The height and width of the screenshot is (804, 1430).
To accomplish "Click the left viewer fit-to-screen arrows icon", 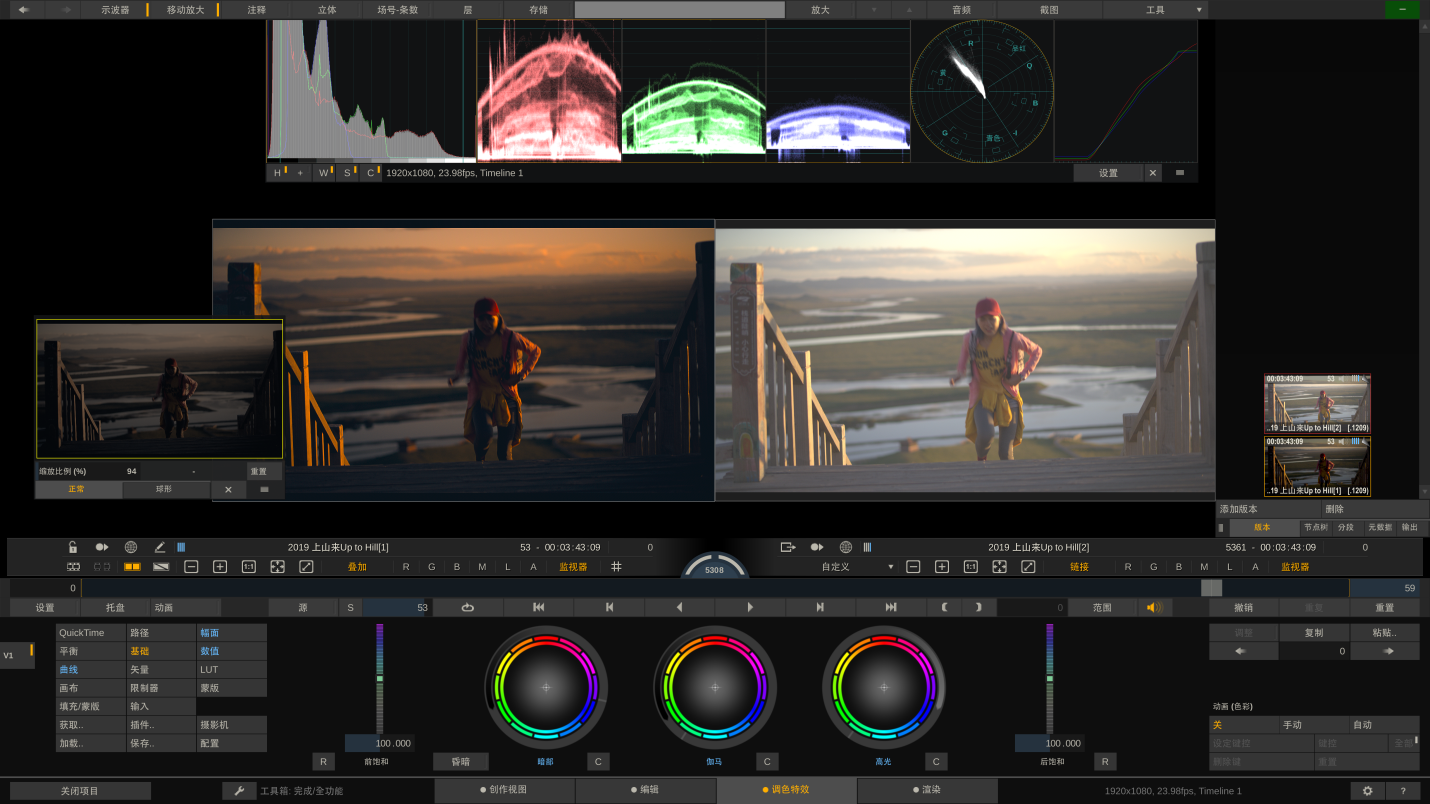I will (x=277, y=566).
